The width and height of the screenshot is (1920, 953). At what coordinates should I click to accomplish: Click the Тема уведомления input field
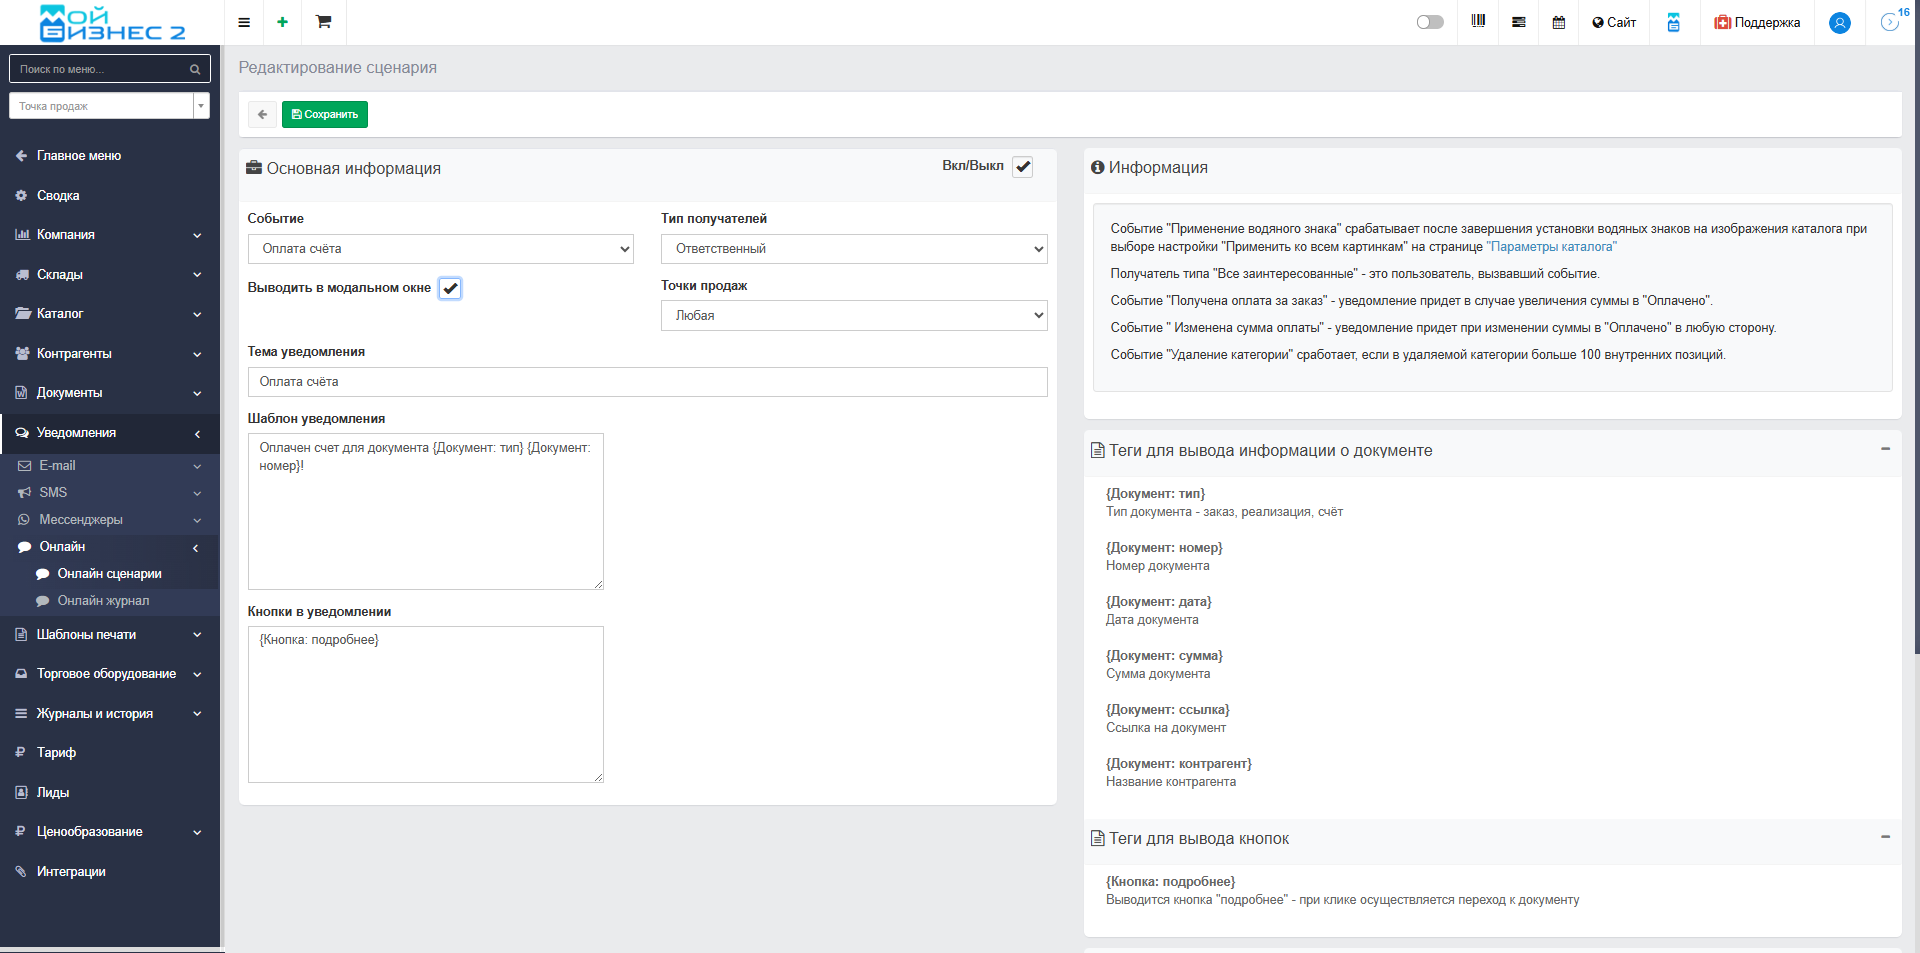point(647,382)
